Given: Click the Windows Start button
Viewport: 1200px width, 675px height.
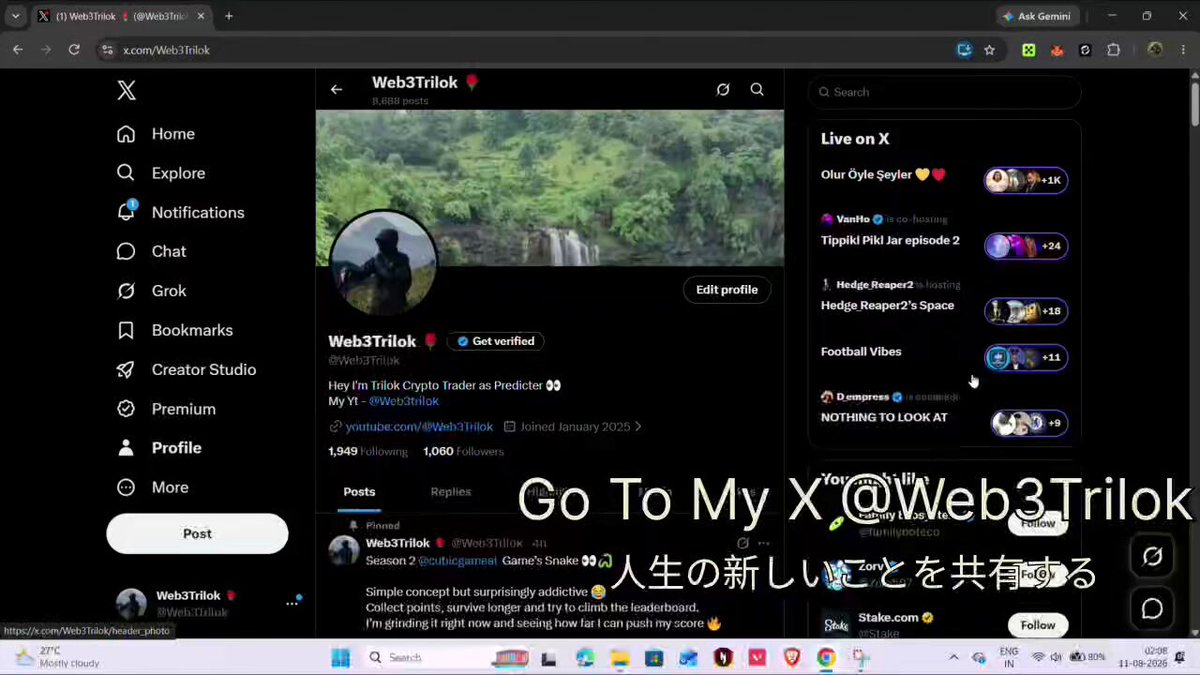Looking at the screenshot, I should 340,657.
